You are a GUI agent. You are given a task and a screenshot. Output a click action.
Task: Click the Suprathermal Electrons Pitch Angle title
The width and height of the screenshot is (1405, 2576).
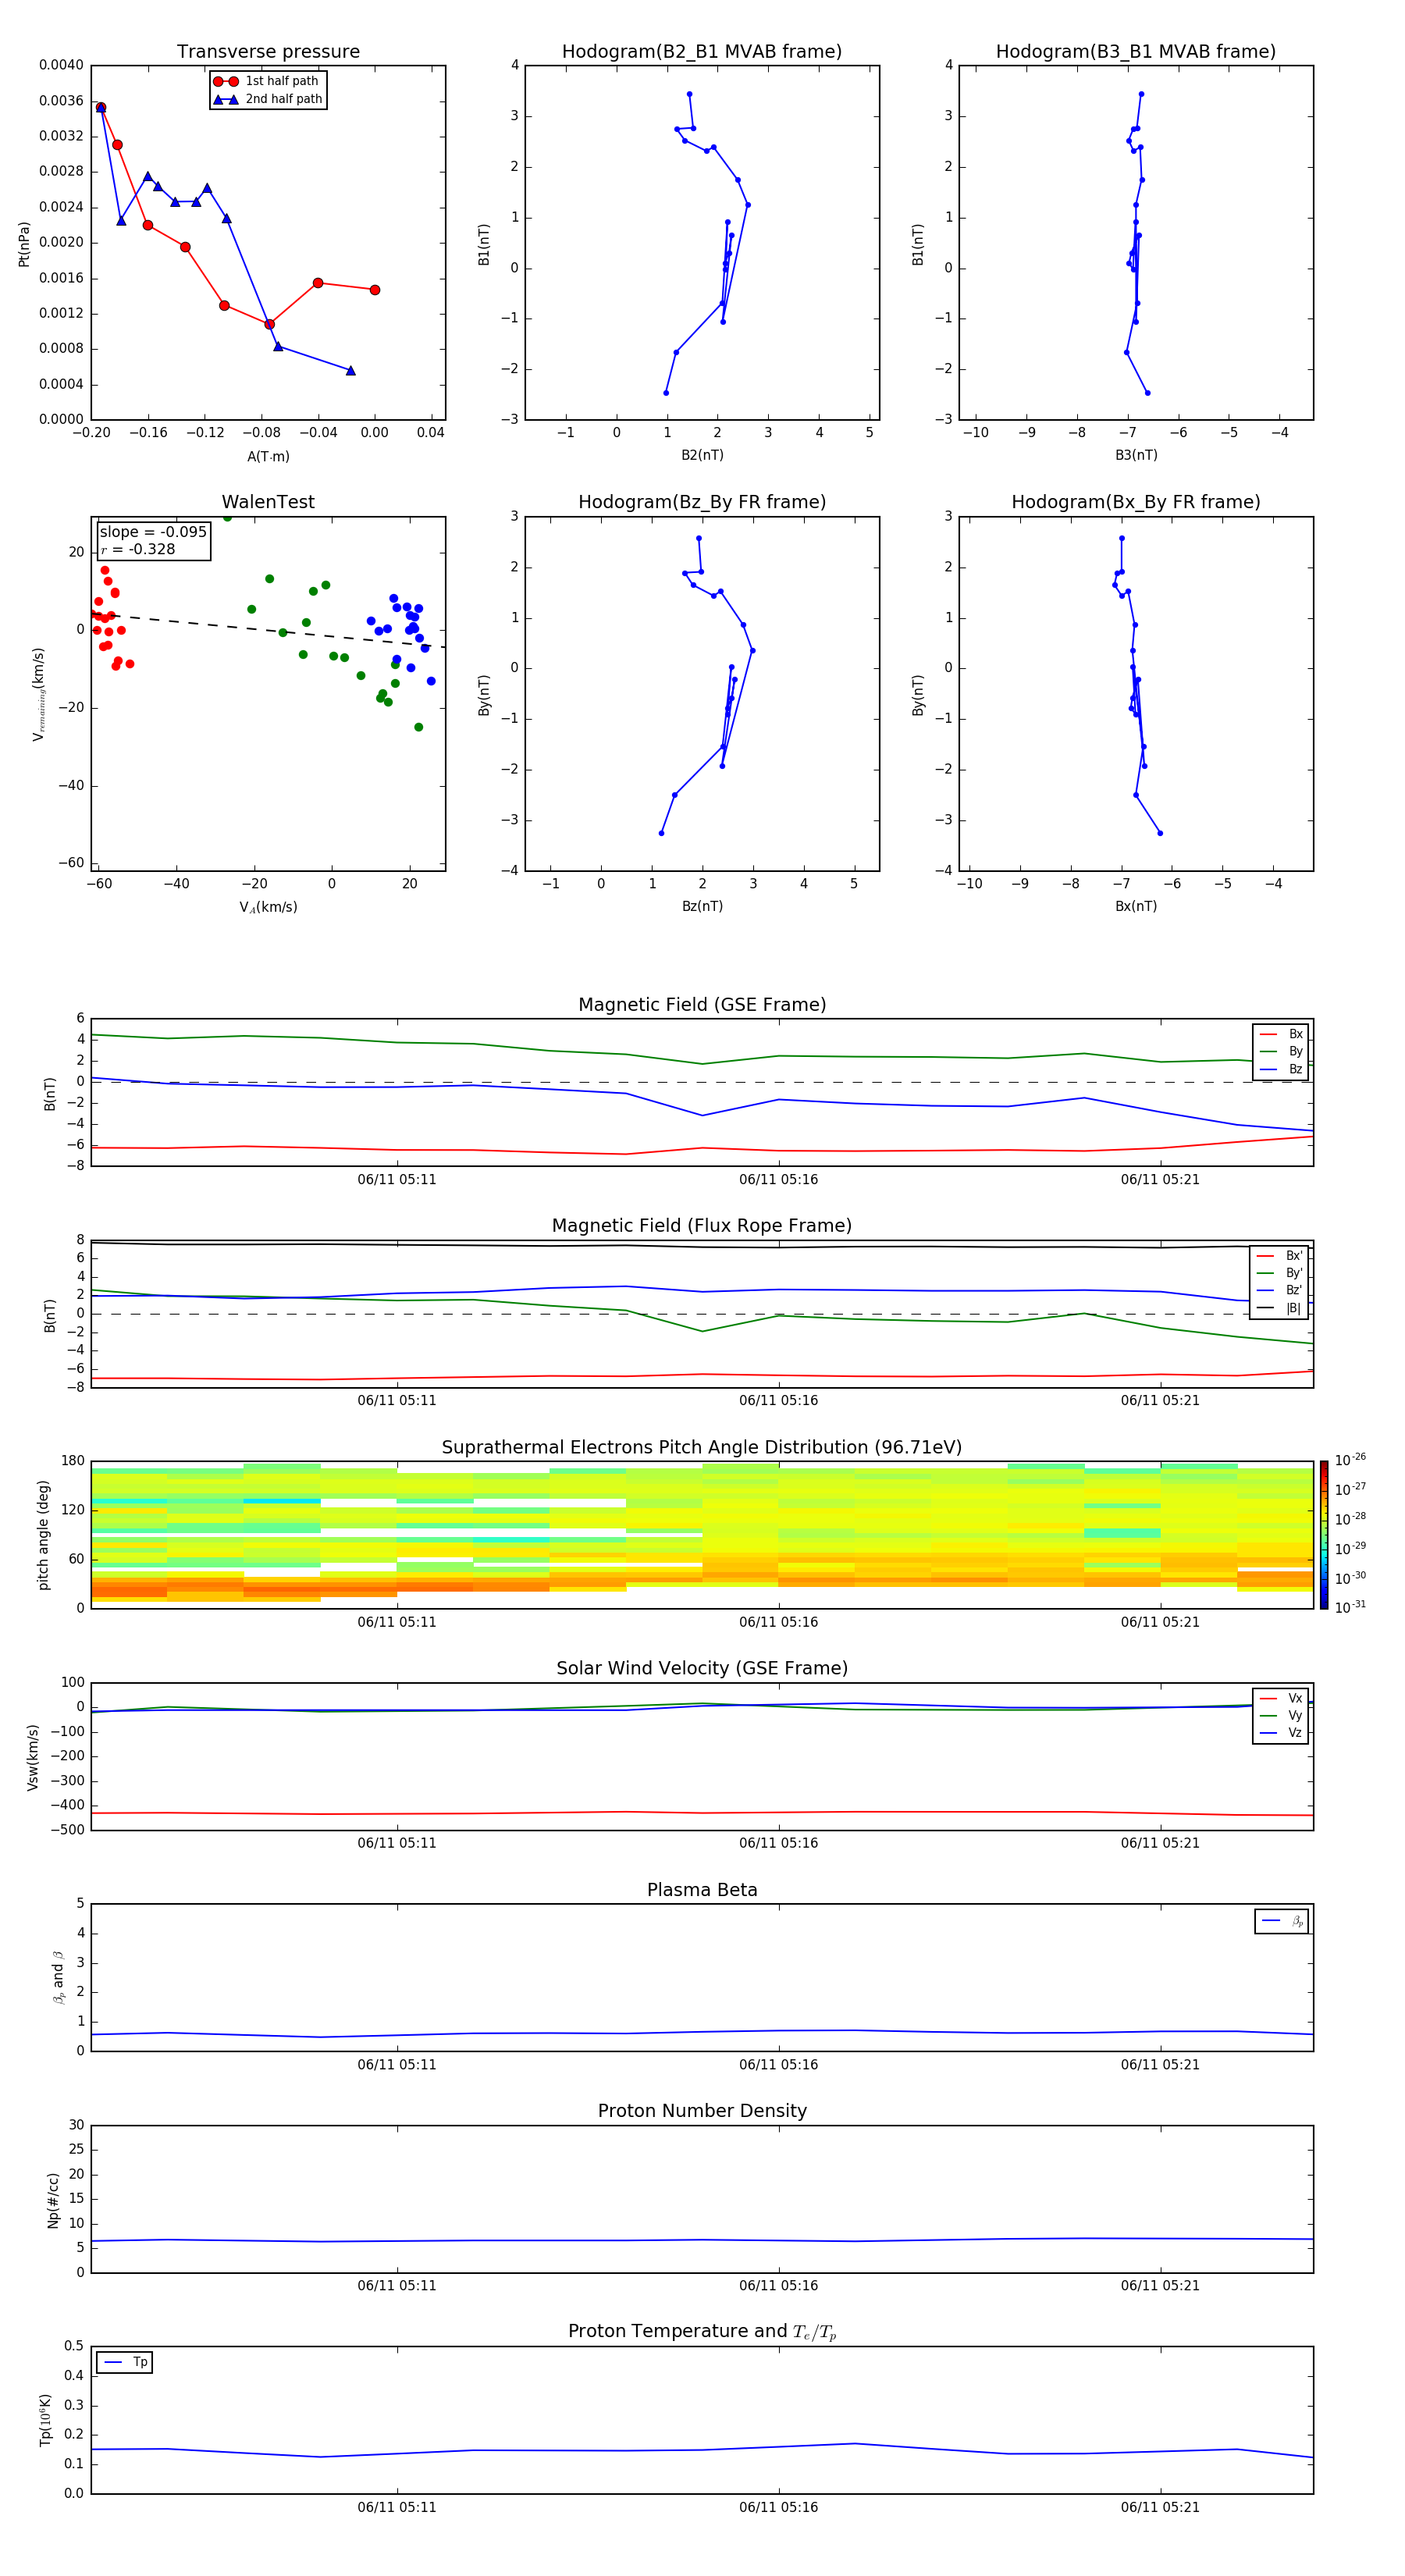(702, 1448)
